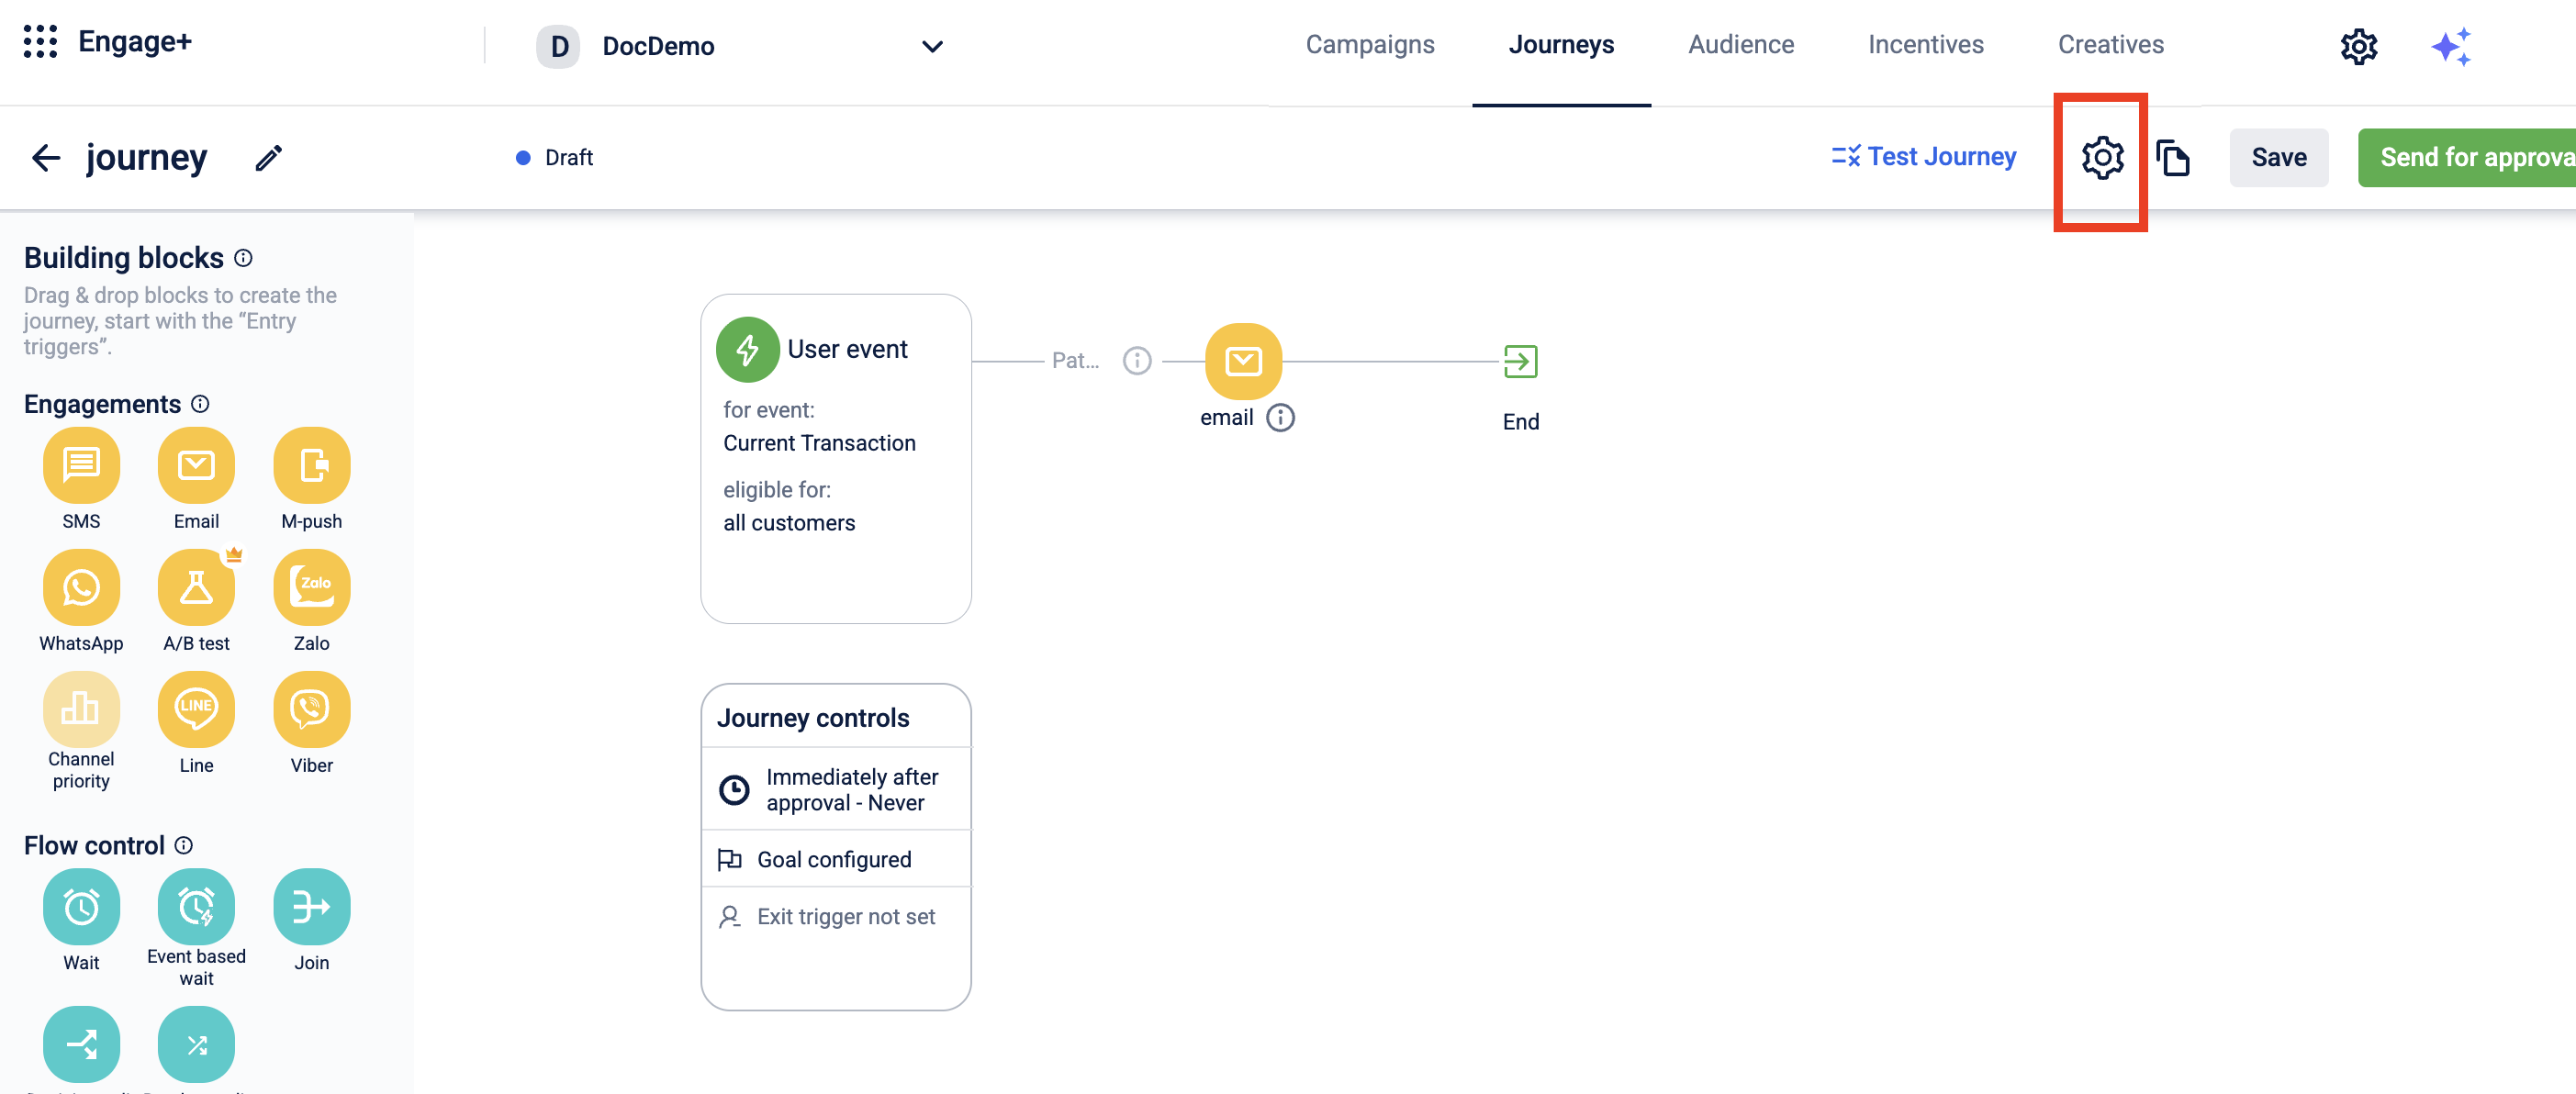Click the duplicate journey copy icon
The image size is (2576, 1094).
(x=2173, y=158)
